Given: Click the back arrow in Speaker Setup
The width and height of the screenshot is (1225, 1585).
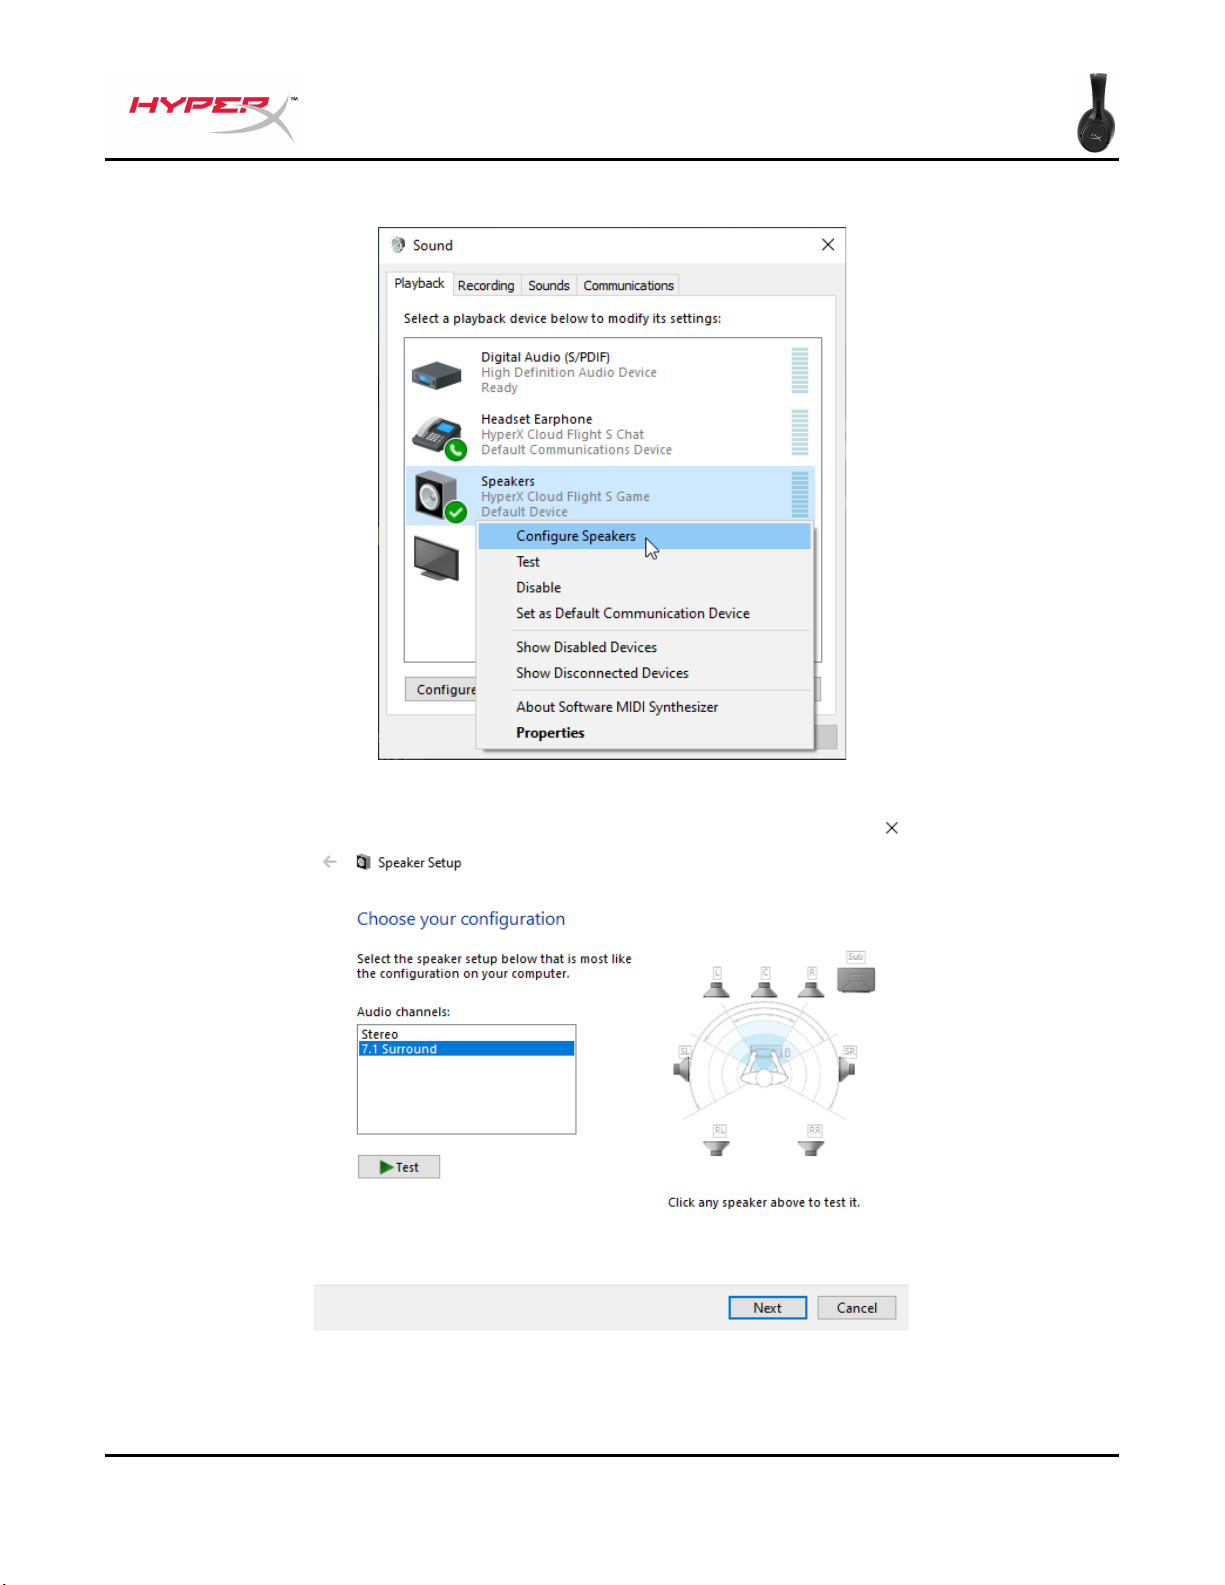Looking at the screenshot, I should (330, 862).
